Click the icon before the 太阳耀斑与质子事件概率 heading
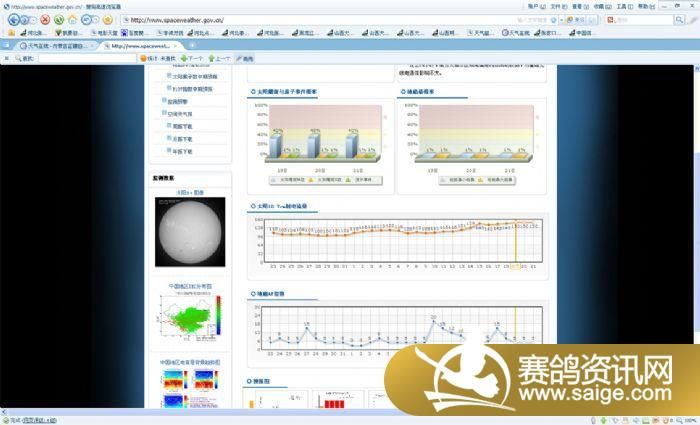Viewport: 700px width, 425px height. tap(251, 92)
